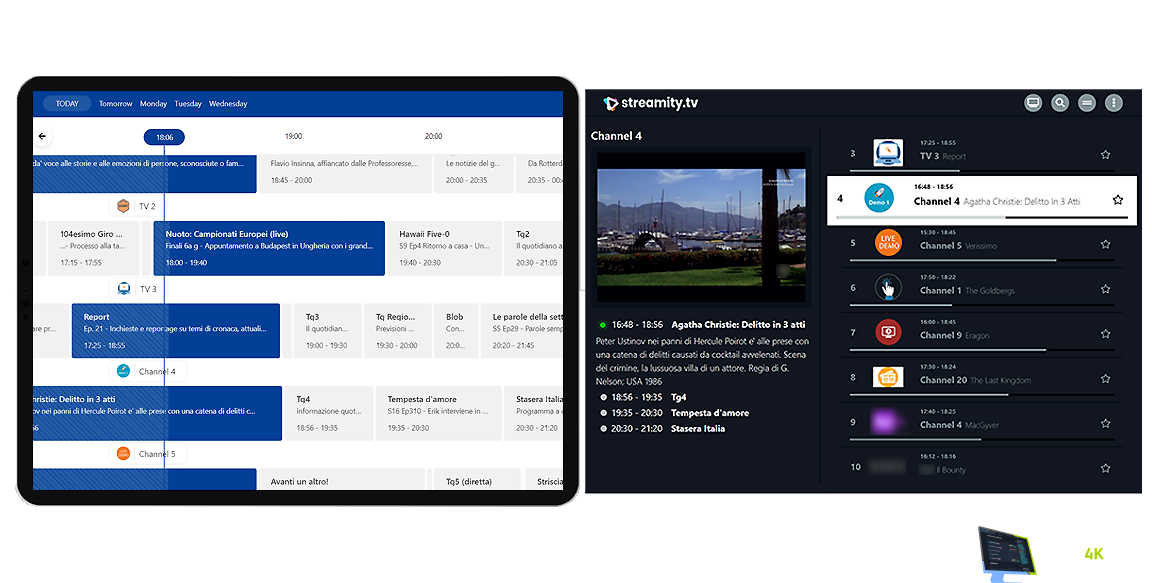Toggle favorite star for Channel 20
This screenshot has width=1152, height=583.
1105,378
